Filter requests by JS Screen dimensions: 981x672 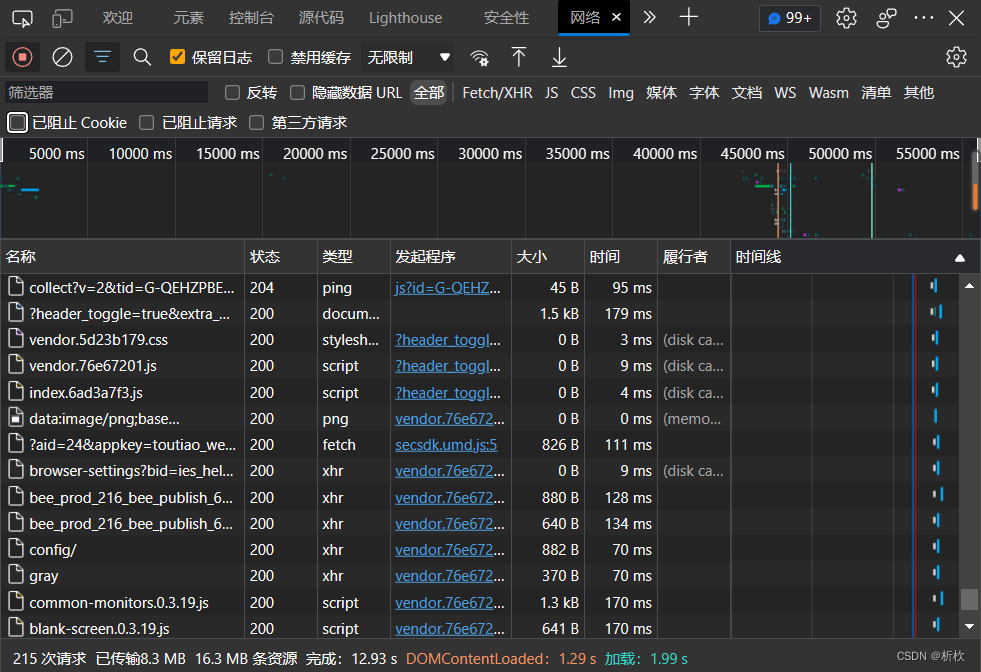coord(551,93)
